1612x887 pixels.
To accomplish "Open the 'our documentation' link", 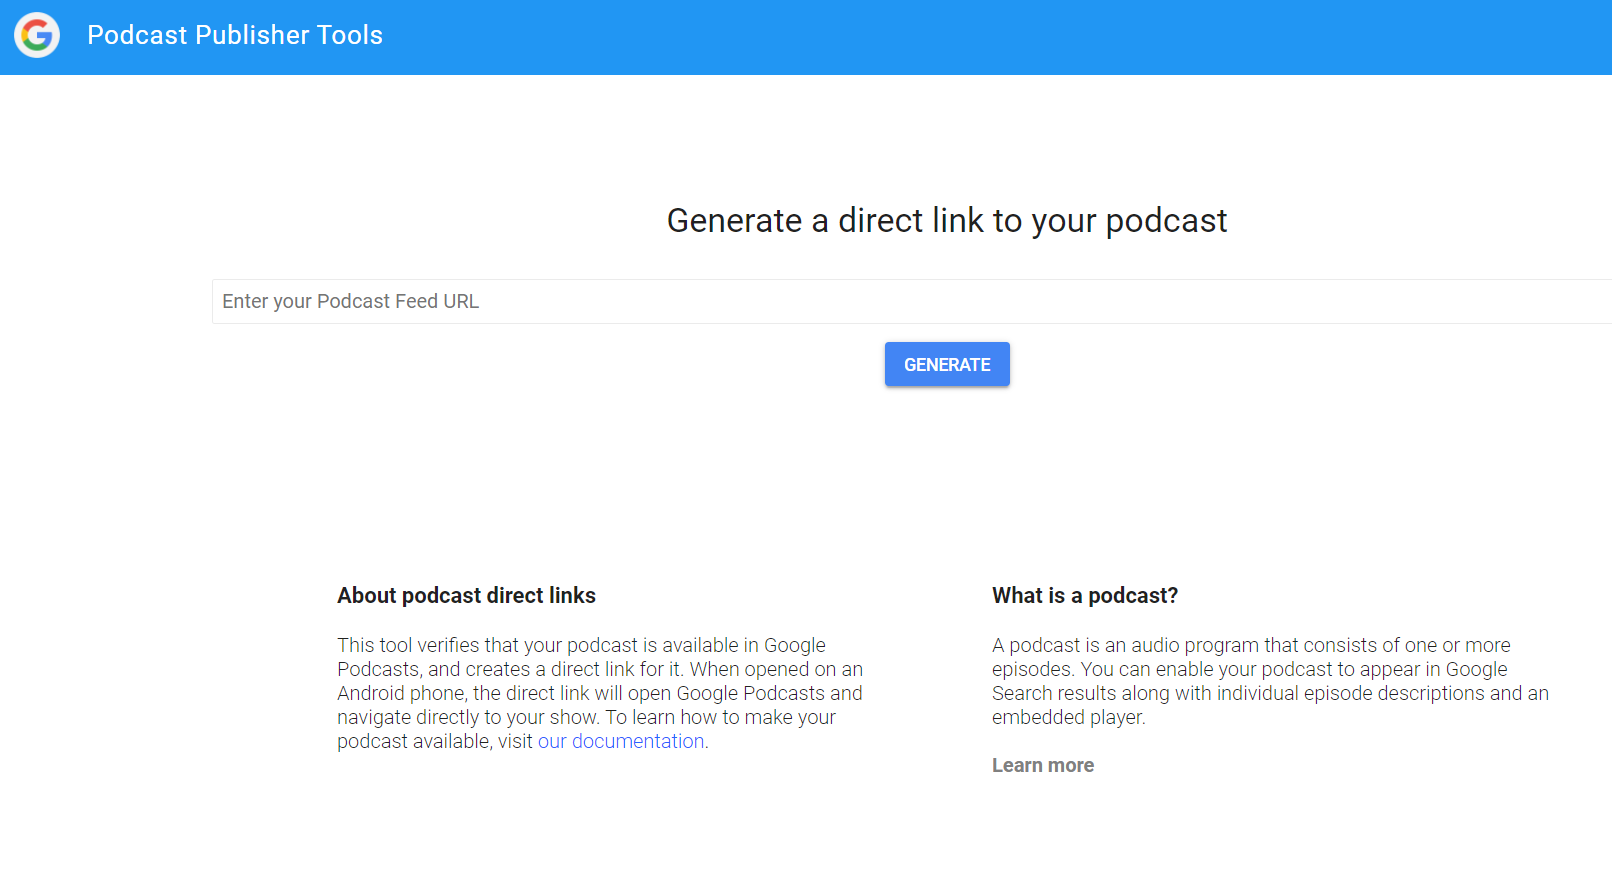I will 621,741.
